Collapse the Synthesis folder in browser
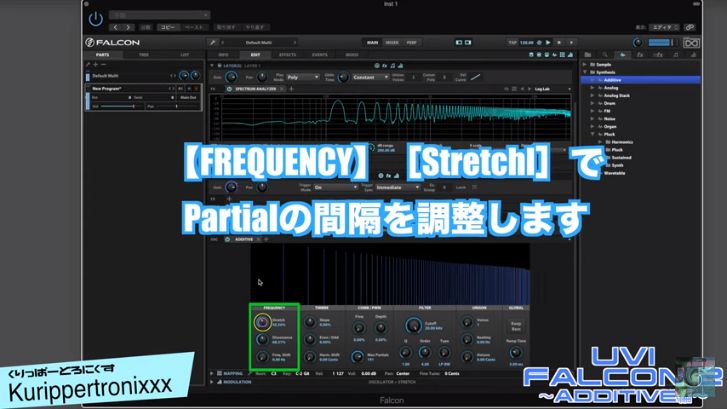Screen dimensions: 727x409 click(585, 72)
